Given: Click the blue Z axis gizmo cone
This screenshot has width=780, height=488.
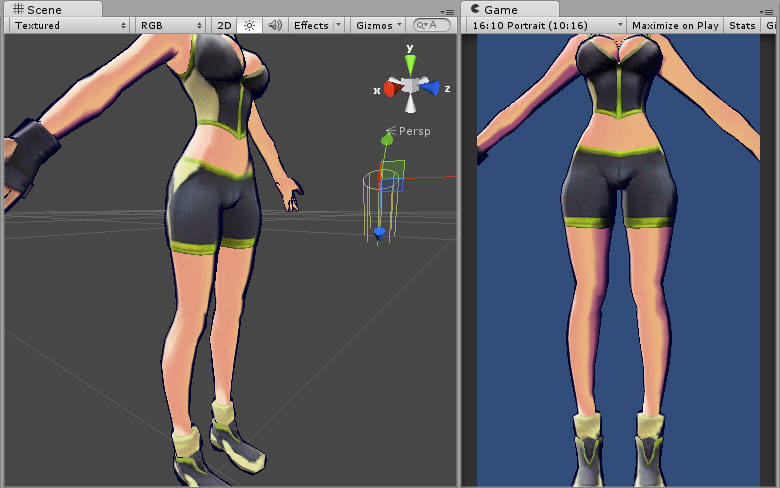Looking at the screenshot, I should pos(430,88).
